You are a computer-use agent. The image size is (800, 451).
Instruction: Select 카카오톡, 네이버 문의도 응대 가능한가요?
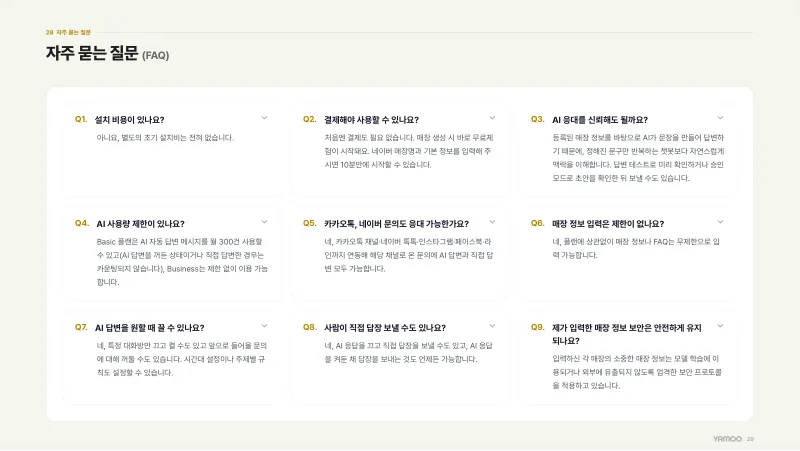coord(396,224)
